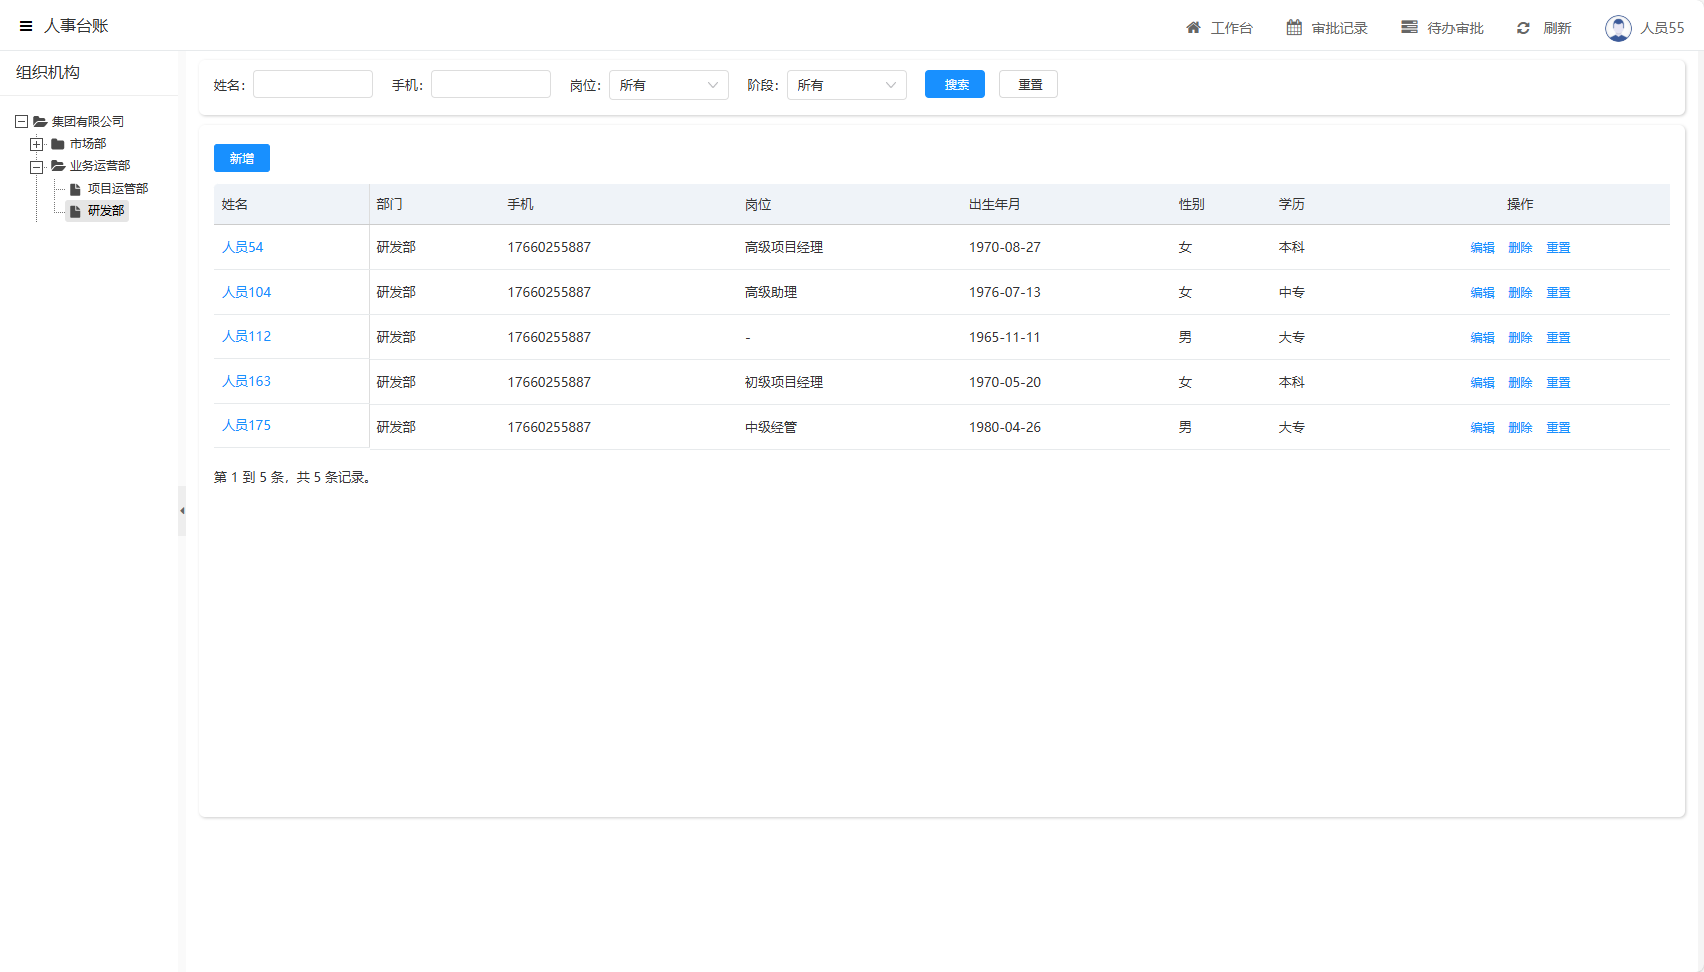Open 审批记录 calendar icon

(x=1294, y=28)
